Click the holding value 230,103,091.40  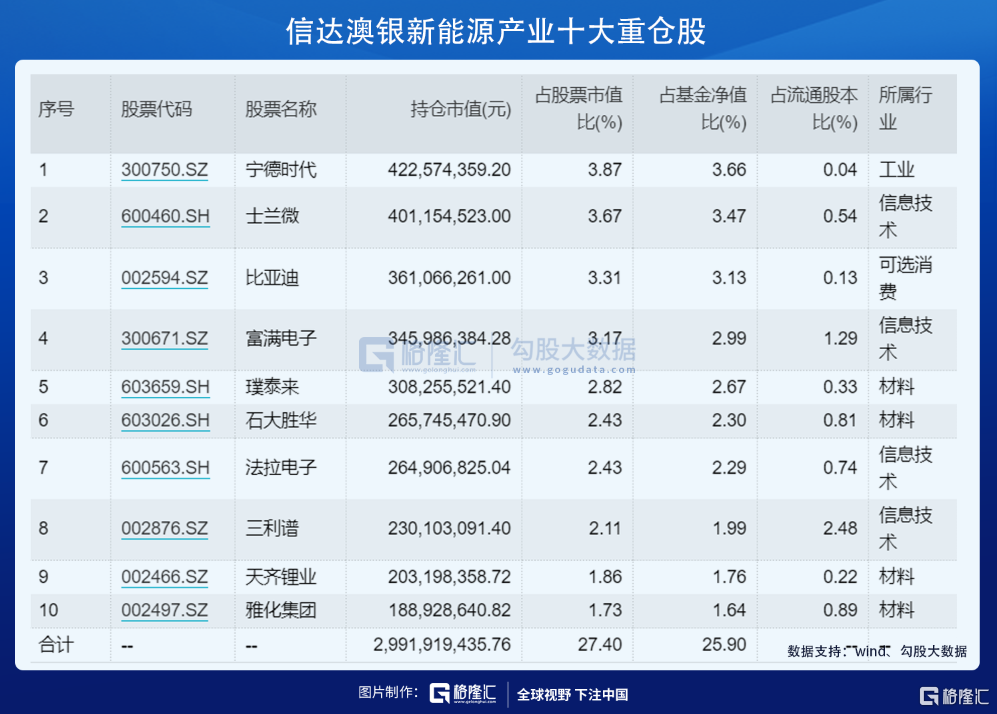pyautogui.click(x=450, y=528)
